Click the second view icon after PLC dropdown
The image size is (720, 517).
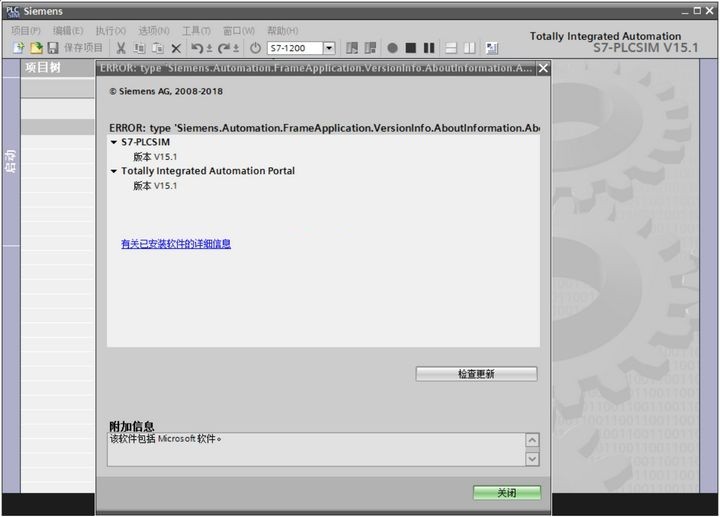(x=370, y=48)
